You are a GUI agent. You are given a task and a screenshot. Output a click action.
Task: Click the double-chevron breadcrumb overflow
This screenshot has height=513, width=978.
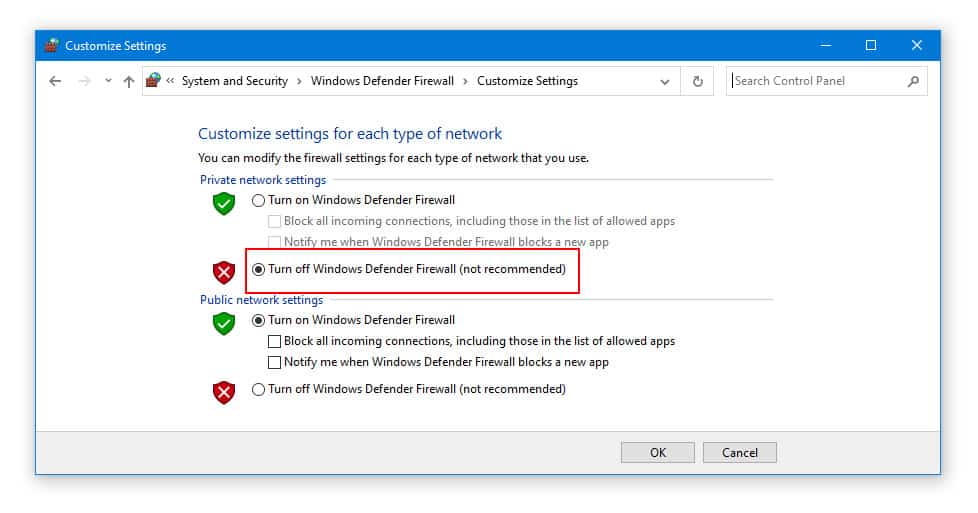pyautogui.click(x=170, y=81)
